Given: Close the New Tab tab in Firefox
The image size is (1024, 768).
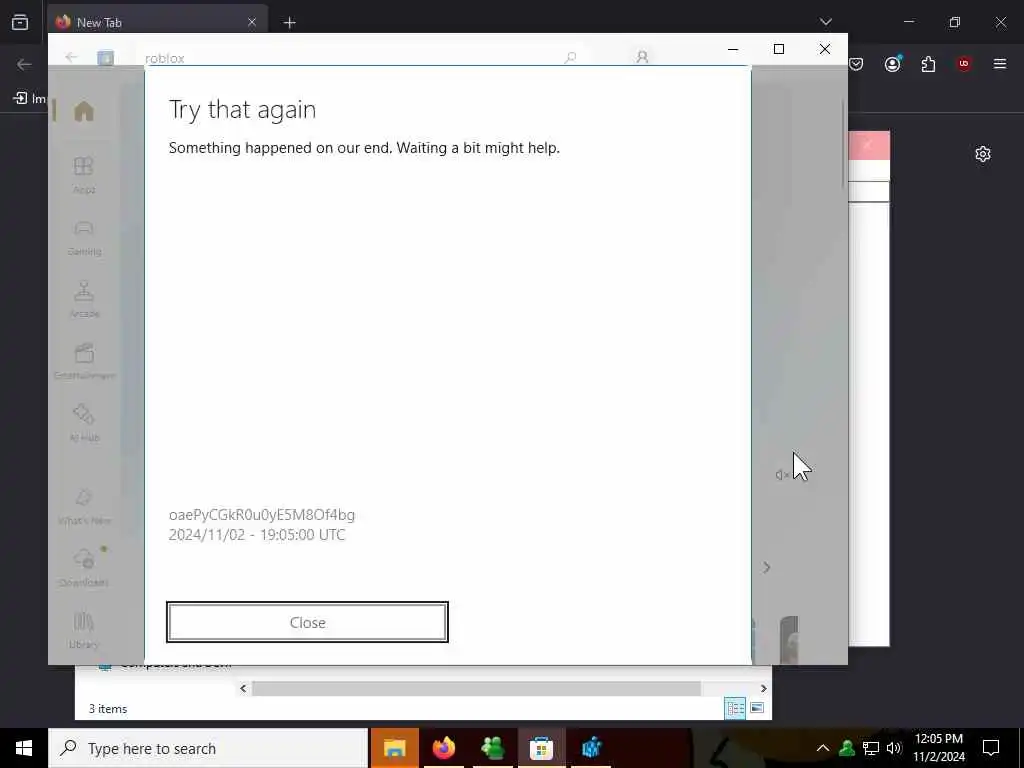Looking at the screenshot, I should (x=252, y=22).
